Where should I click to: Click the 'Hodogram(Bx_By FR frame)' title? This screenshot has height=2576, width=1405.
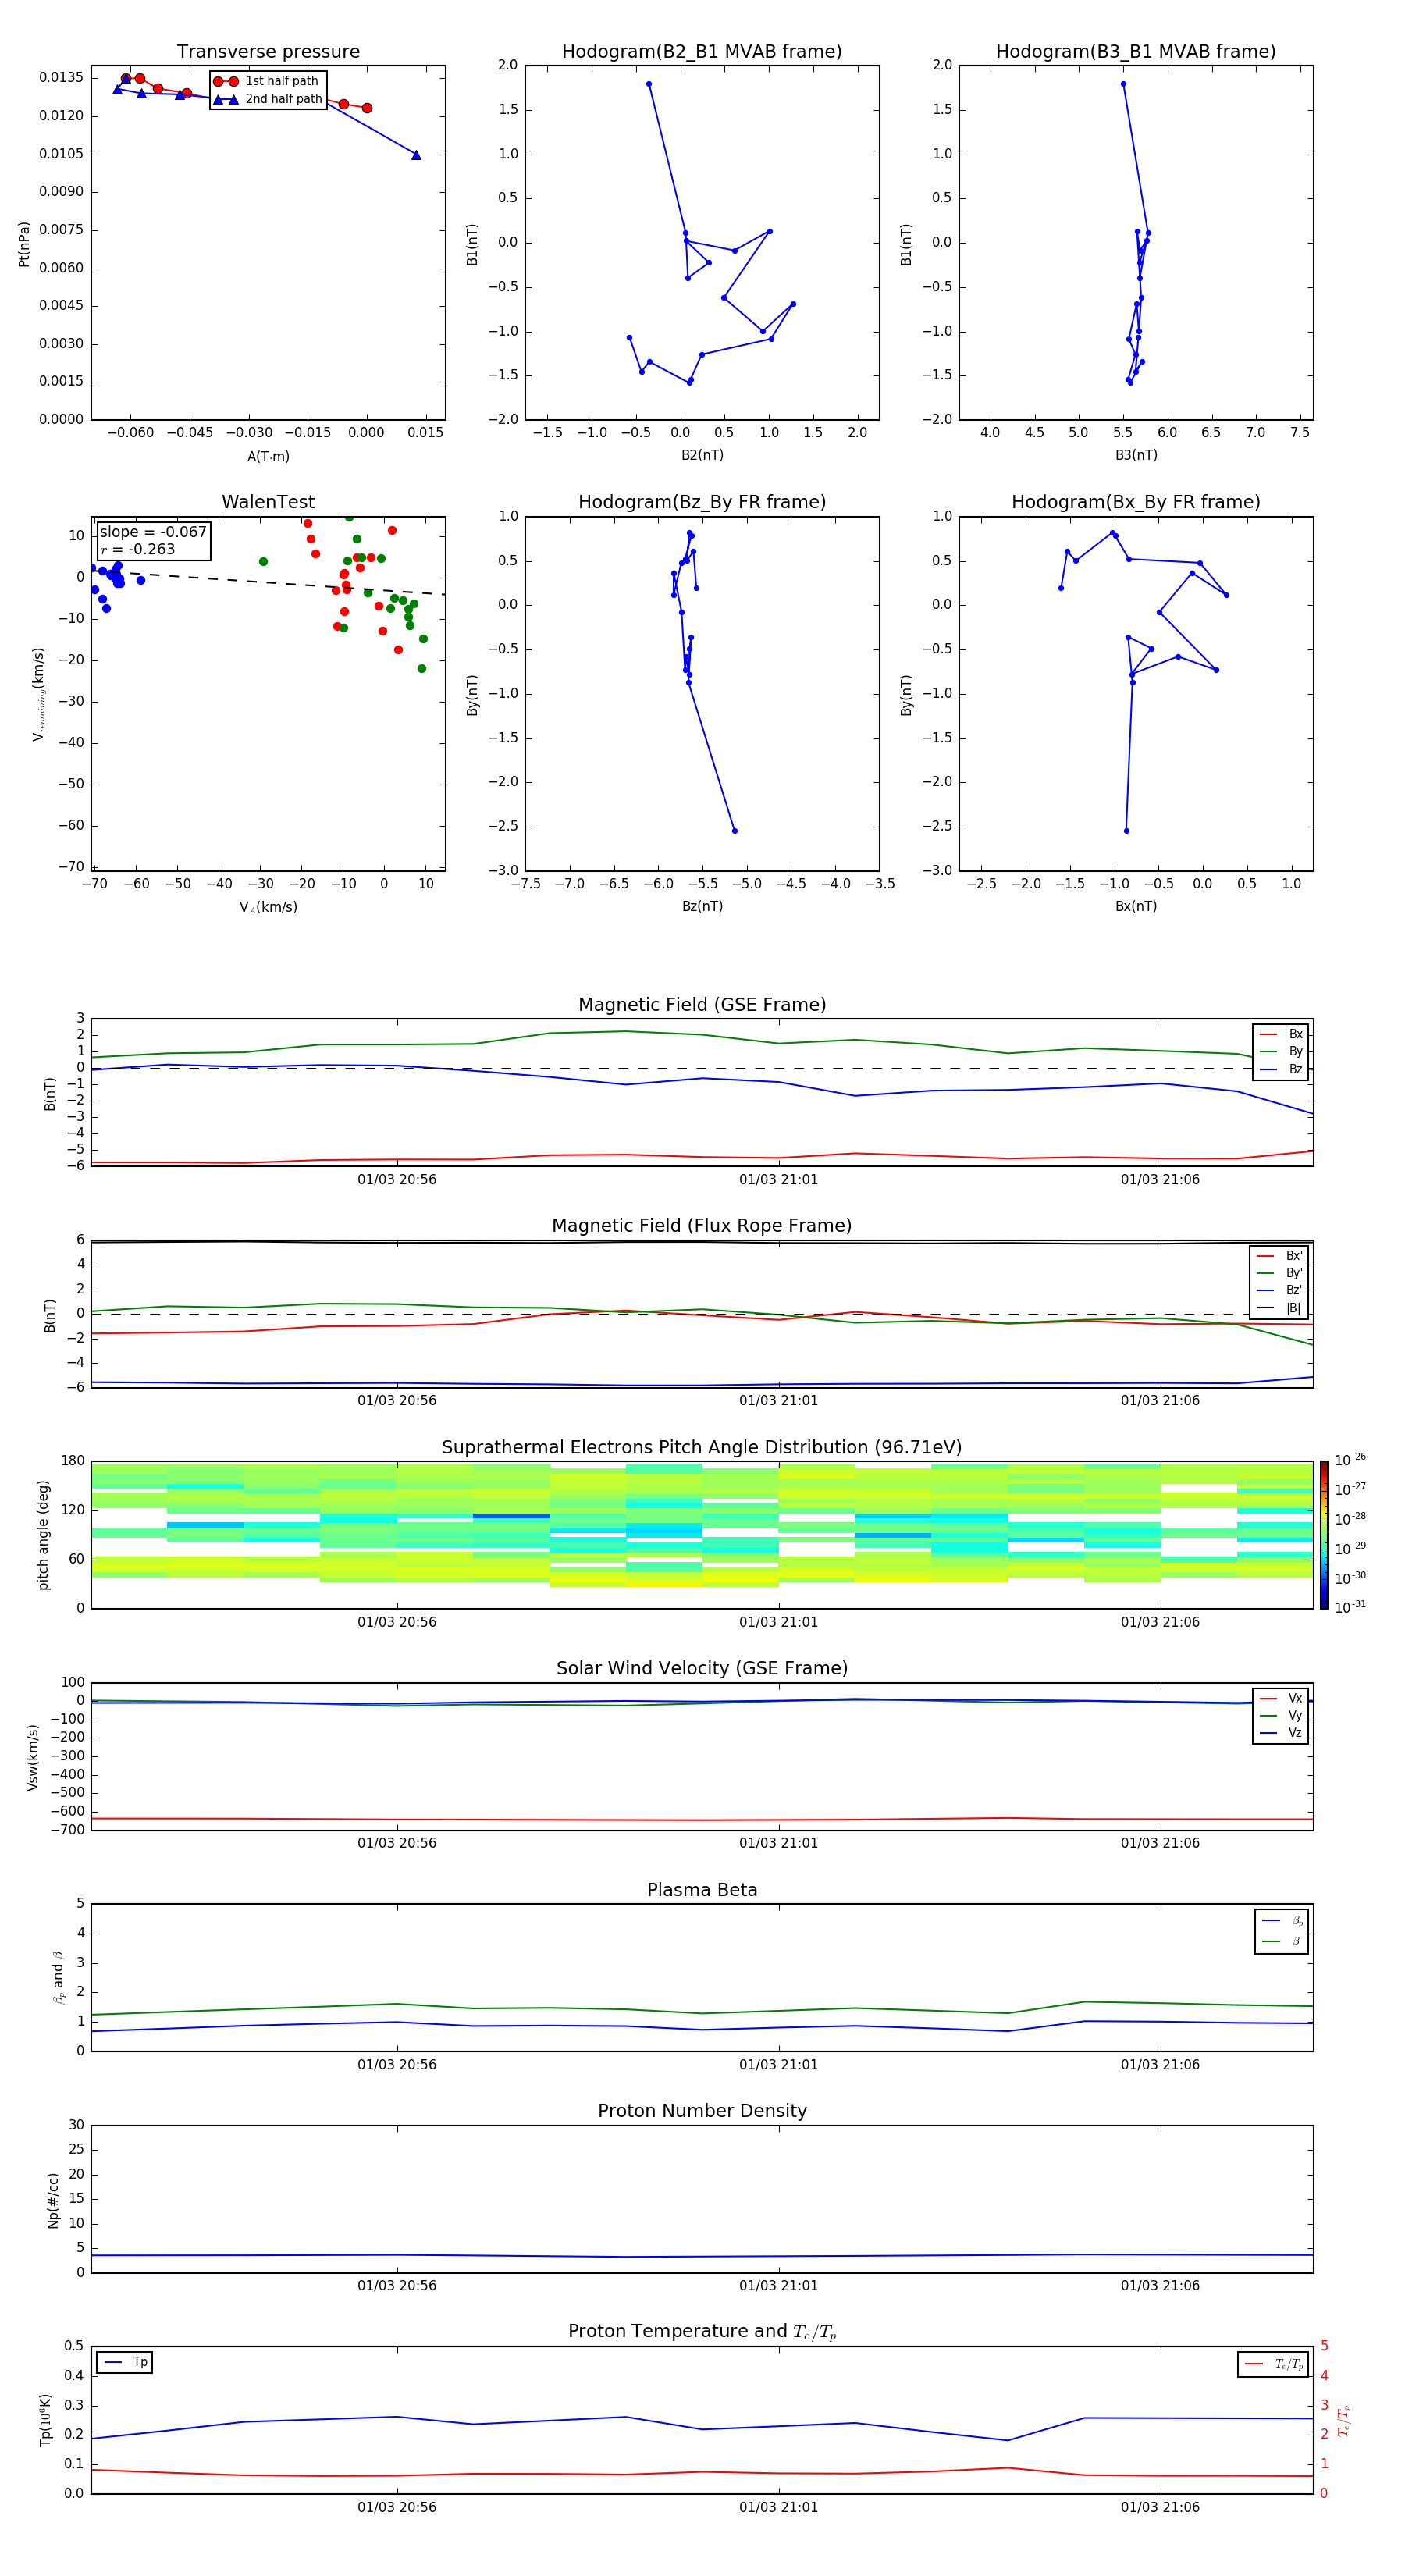pos(1136,502)
